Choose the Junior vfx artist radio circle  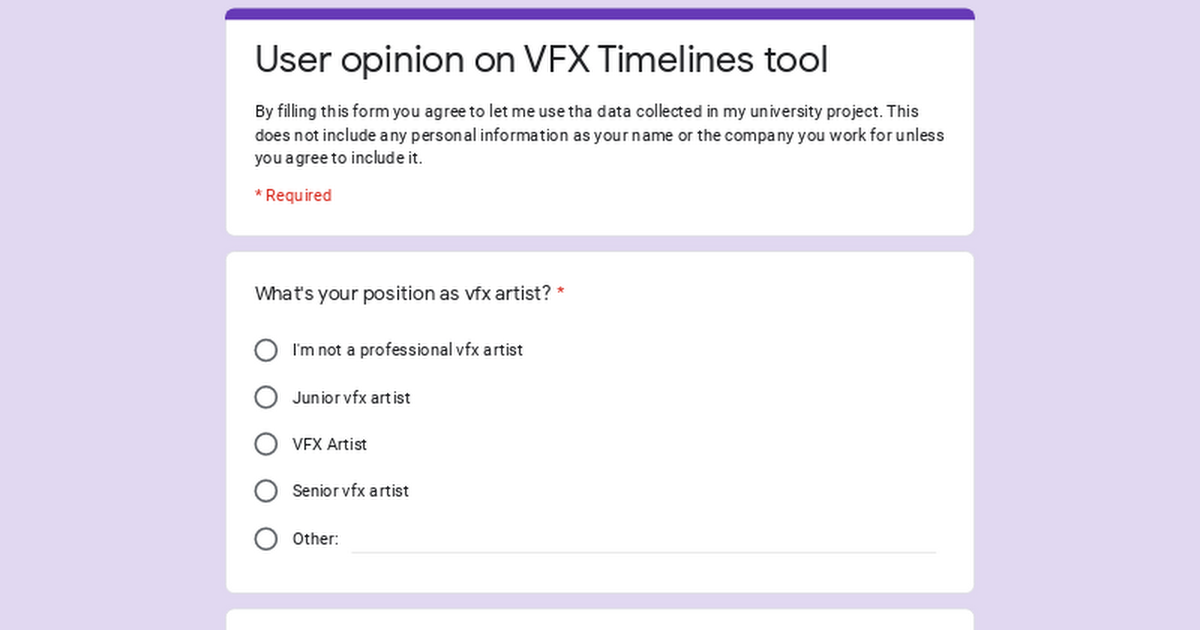(x=266, y=397)
